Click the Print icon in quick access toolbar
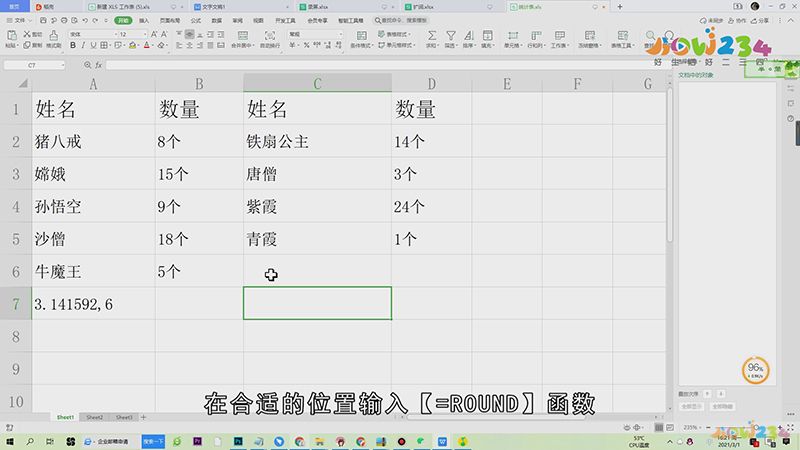Image resolution: width=800 pixels, height=450 pixels. (x=64, y=20)
